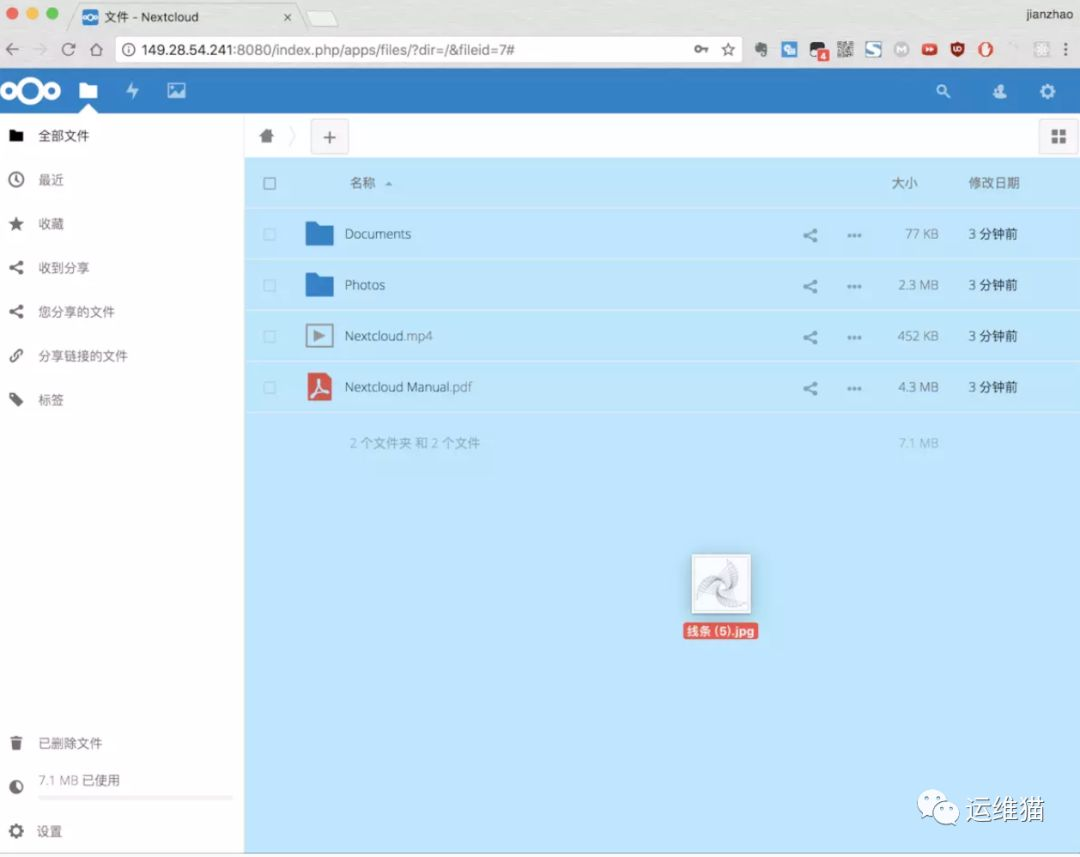
Task: Open the Files app folder icon
Action: [88, 90]
